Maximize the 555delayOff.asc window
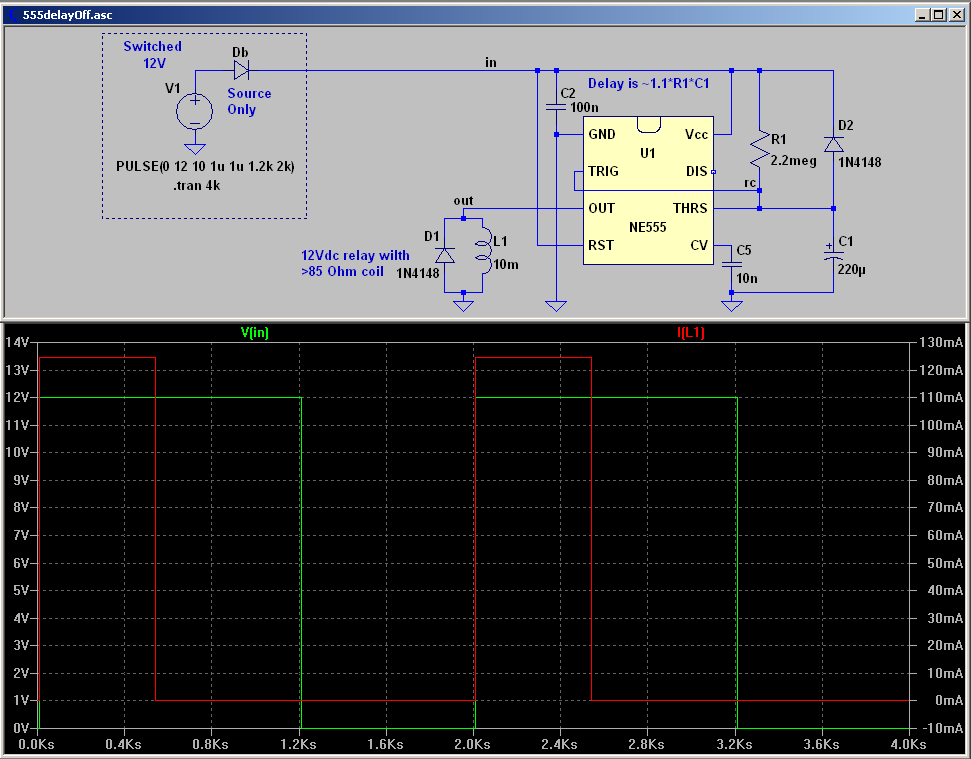Screen dimensions: 971x759 click(x=939, y=15)
